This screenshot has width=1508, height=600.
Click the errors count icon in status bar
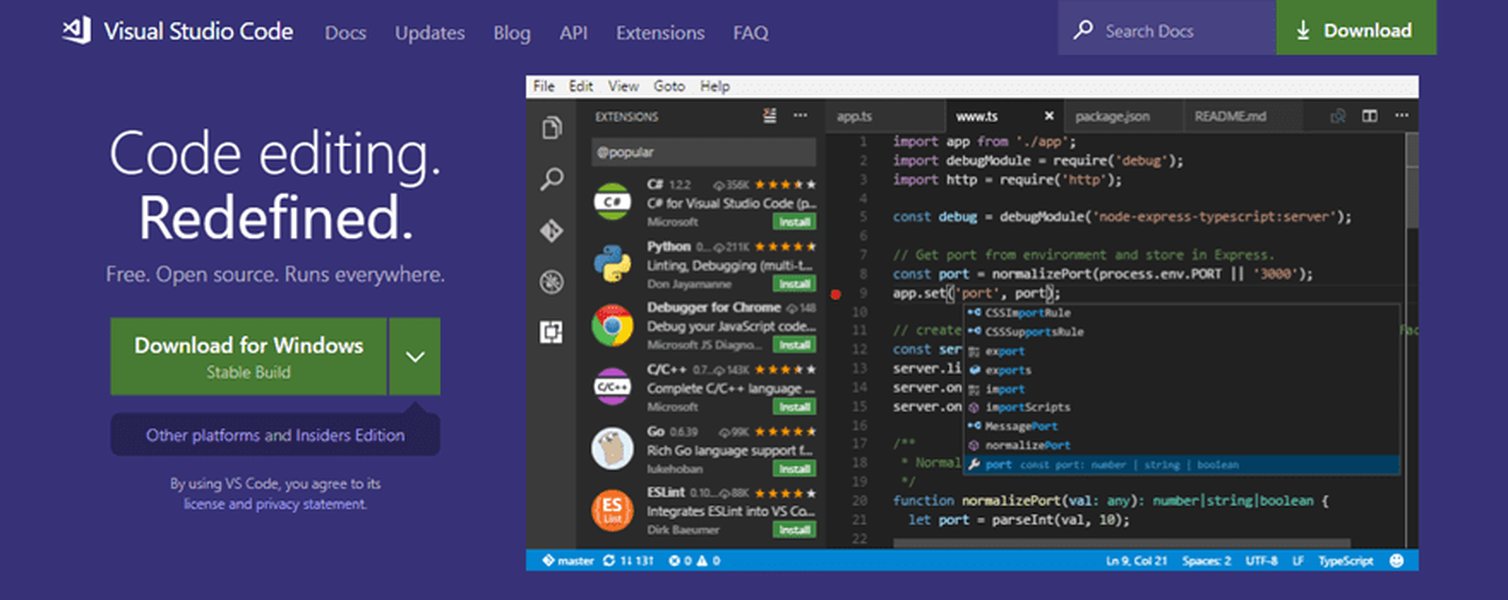[x=674, y=561]
